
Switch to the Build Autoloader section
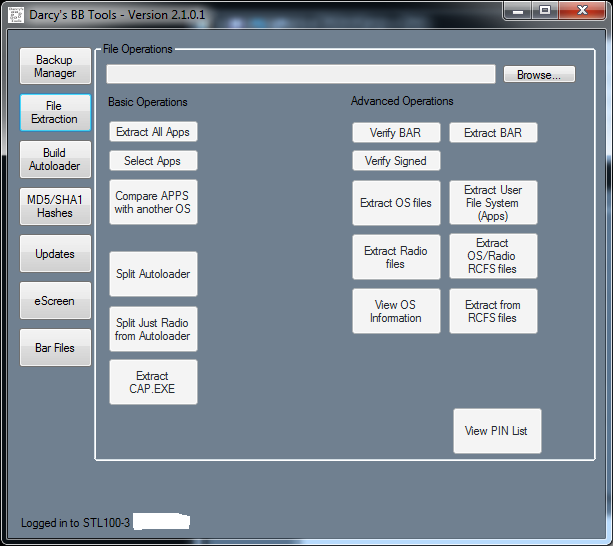pyautogui.click(x=55, y=160)
